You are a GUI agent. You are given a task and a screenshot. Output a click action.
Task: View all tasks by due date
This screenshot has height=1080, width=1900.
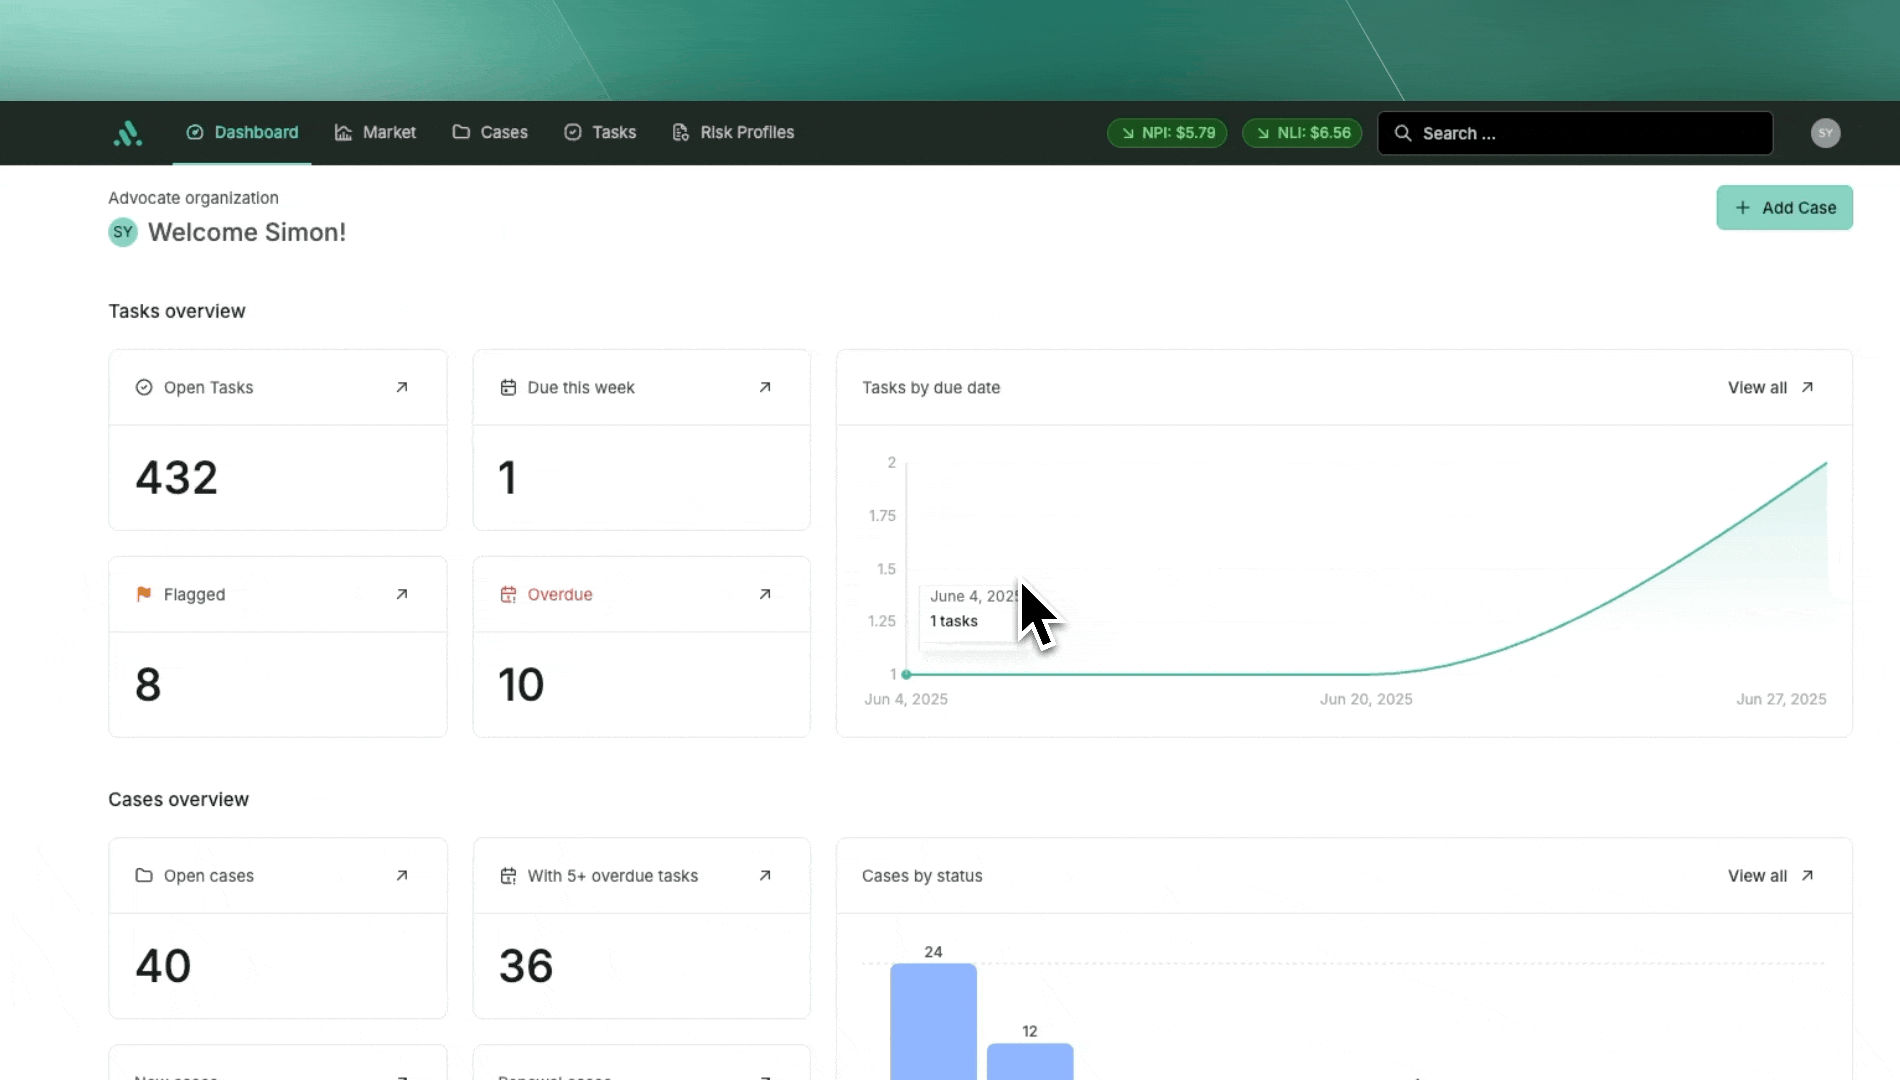click(x=1770, y=387)
